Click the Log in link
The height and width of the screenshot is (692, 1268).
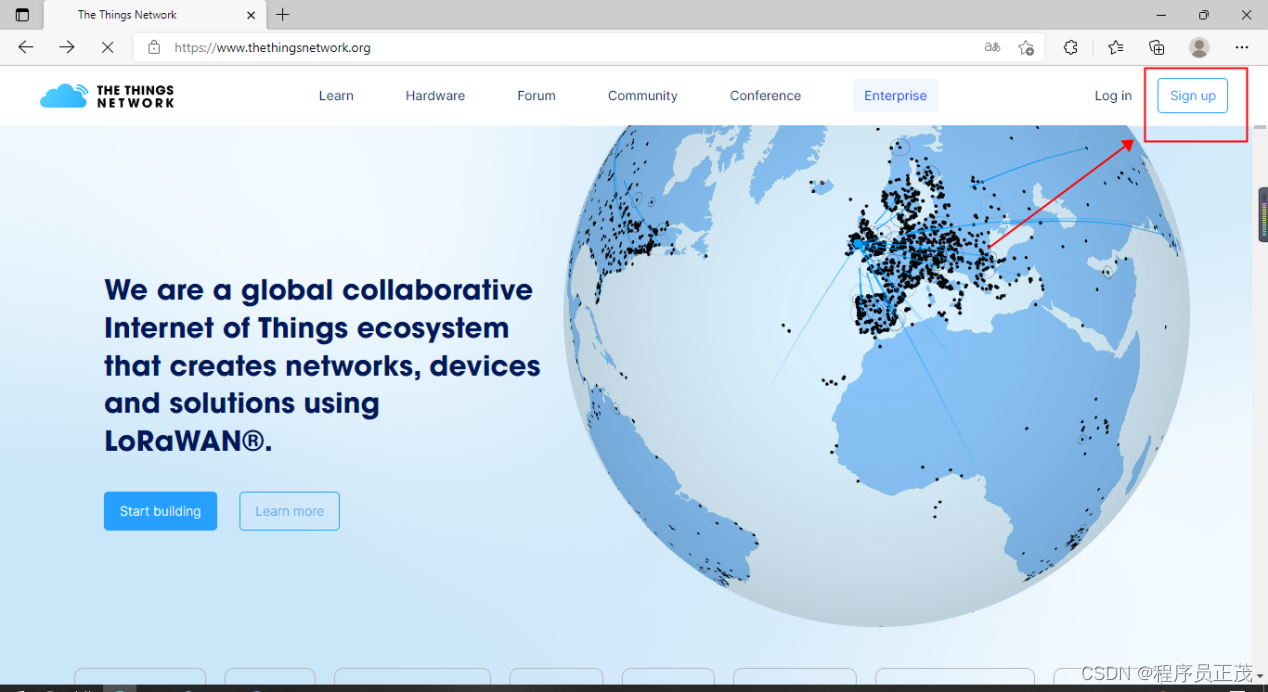1113,96
